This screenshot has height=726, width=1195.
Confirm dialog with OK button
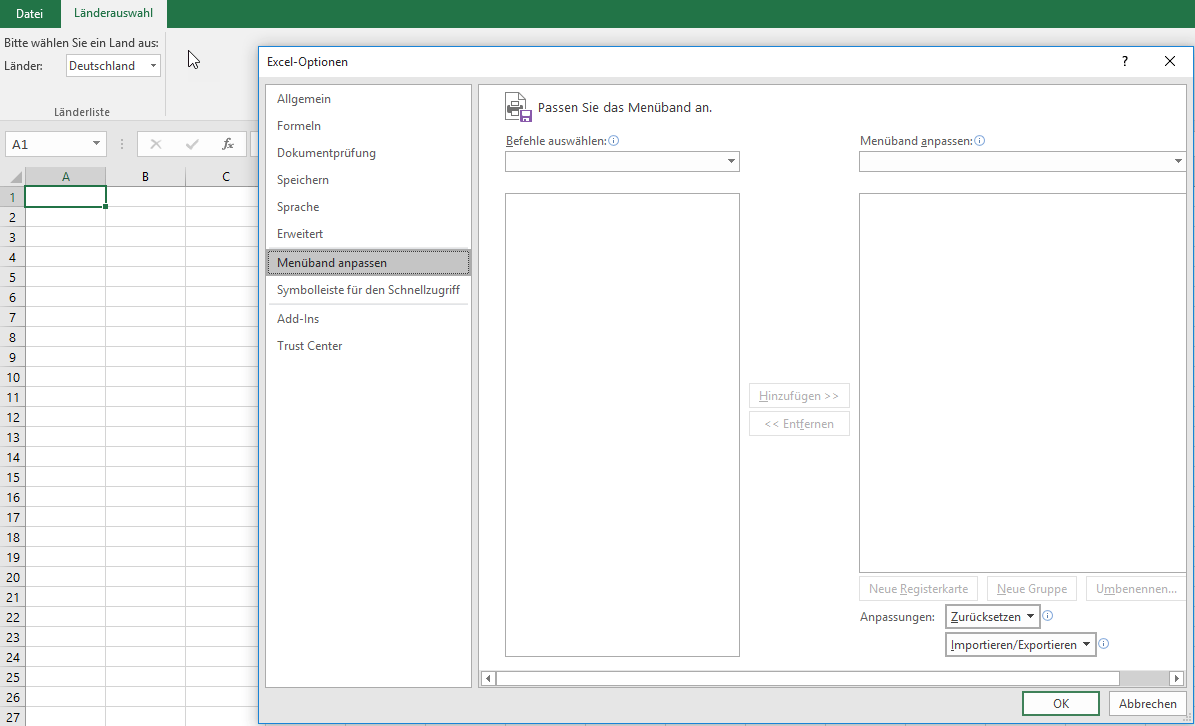click(1061, 704)
